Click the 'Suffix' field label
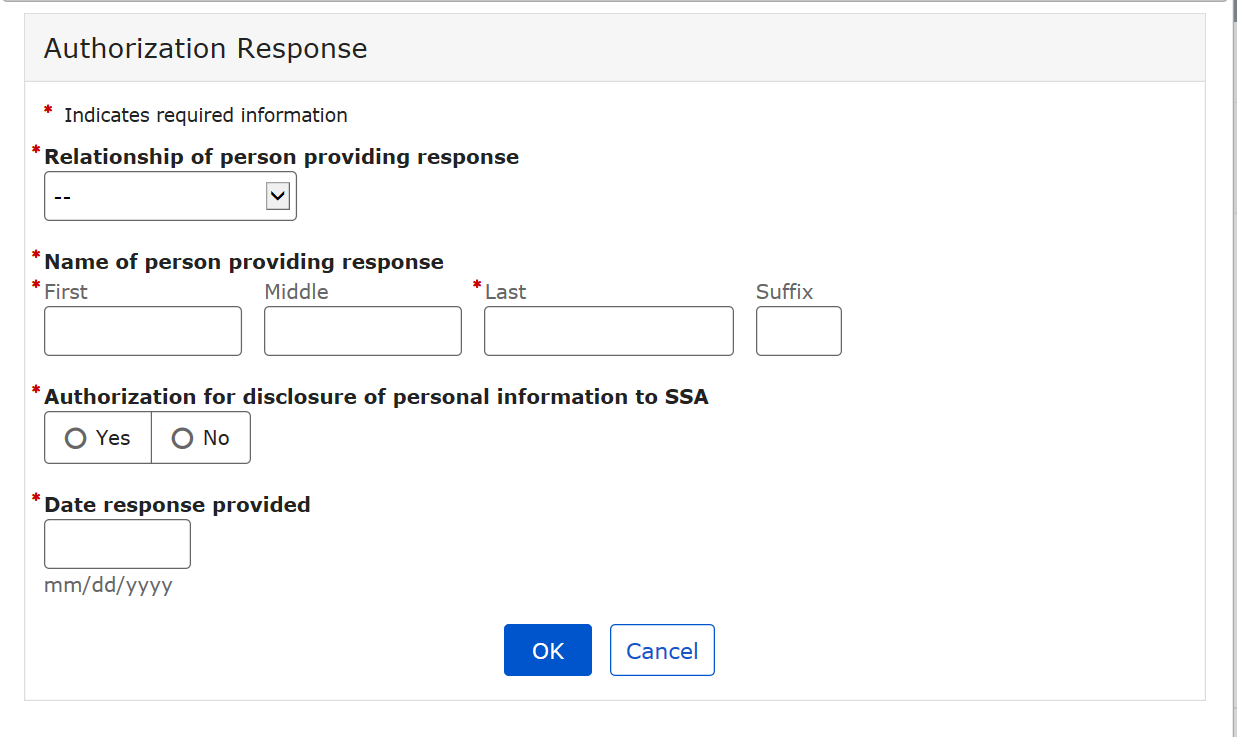The image size is (1237, 737). (x=784, y=292)
